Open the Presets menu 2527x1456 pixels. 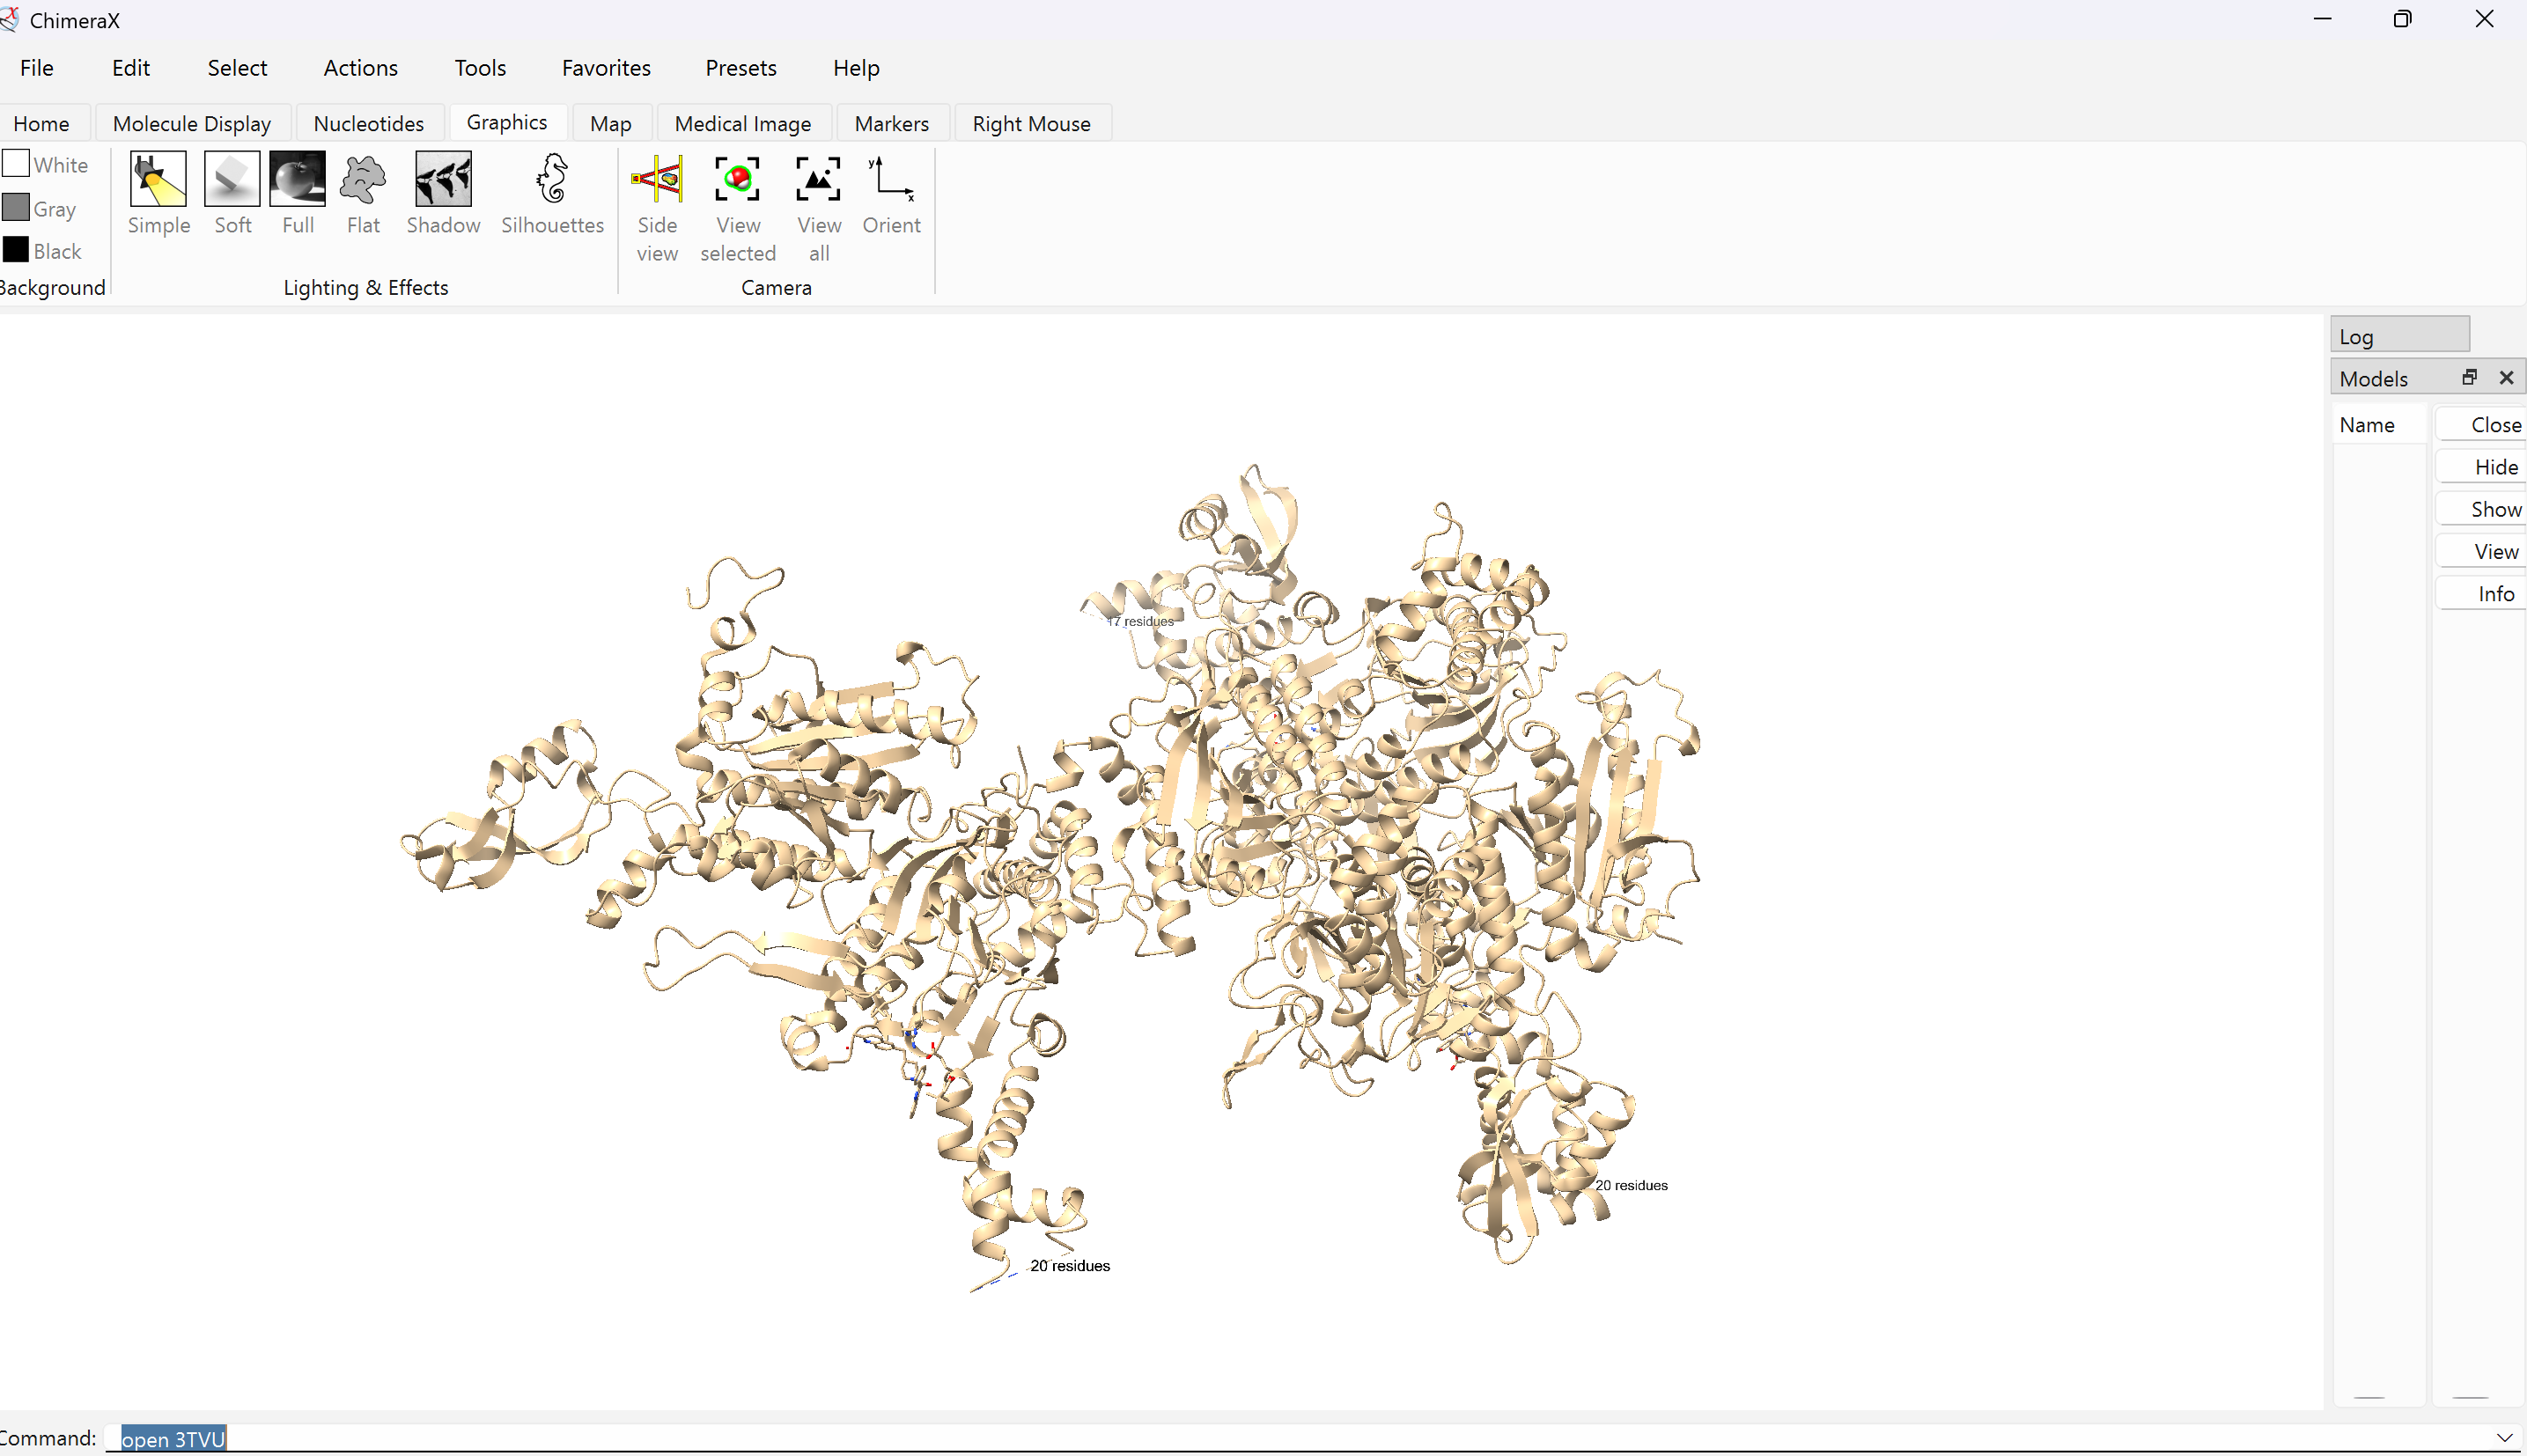click(740, 68)
